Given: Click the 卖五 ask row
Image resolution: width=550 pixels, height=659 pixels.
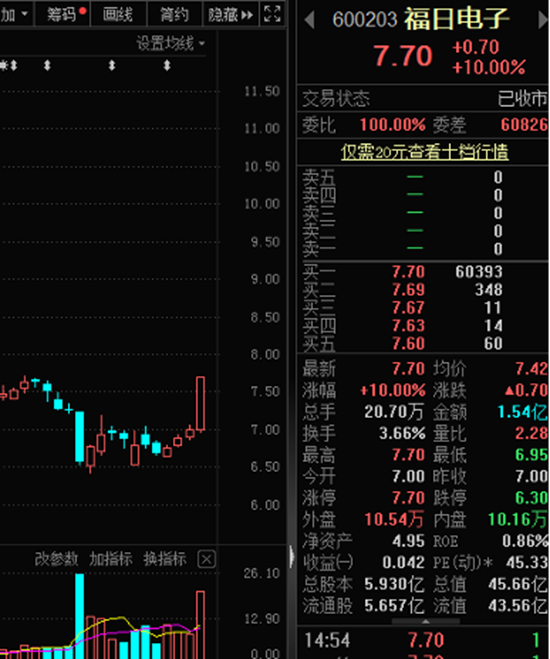Looking at the screenshot, I should click(423, 177).
